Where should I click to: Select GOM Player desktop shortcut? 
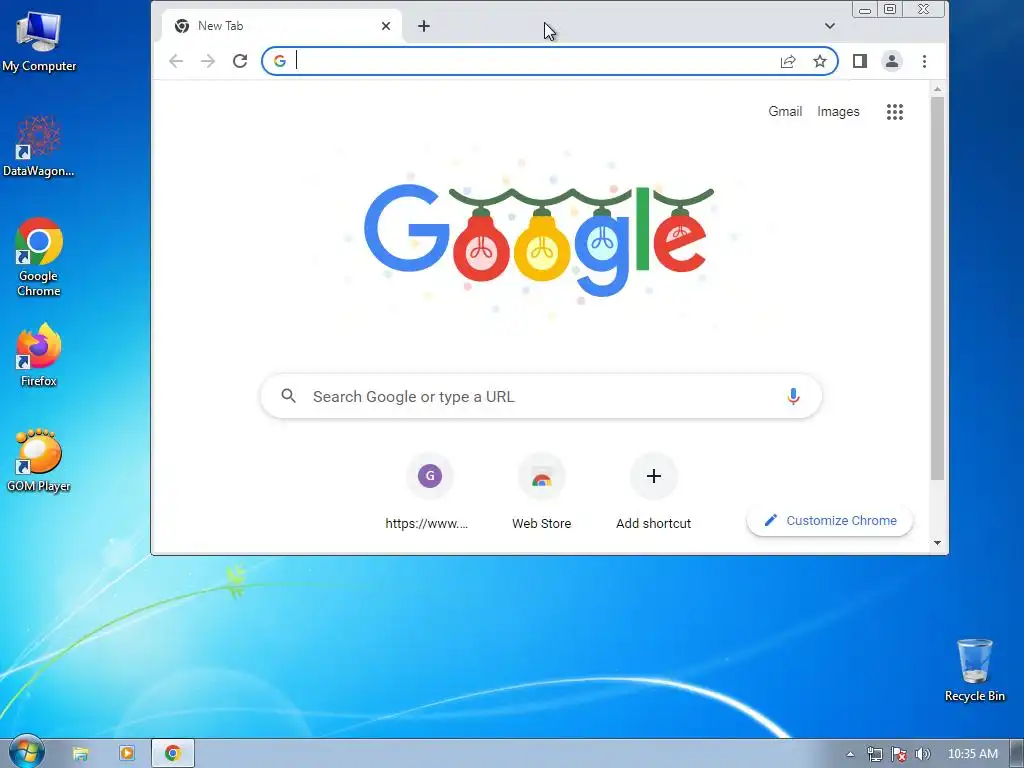[x=39, y=460]
